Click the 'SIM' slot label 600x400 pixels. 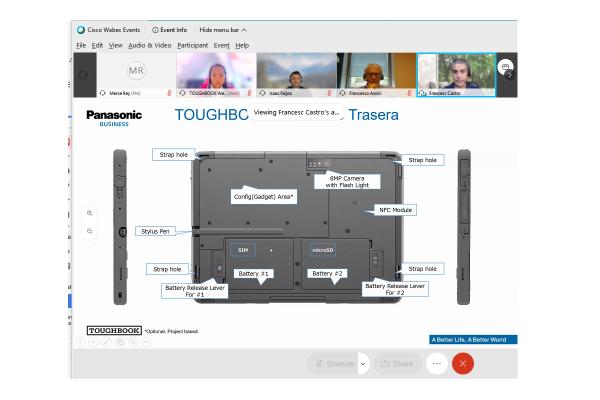tap(243, 250)
